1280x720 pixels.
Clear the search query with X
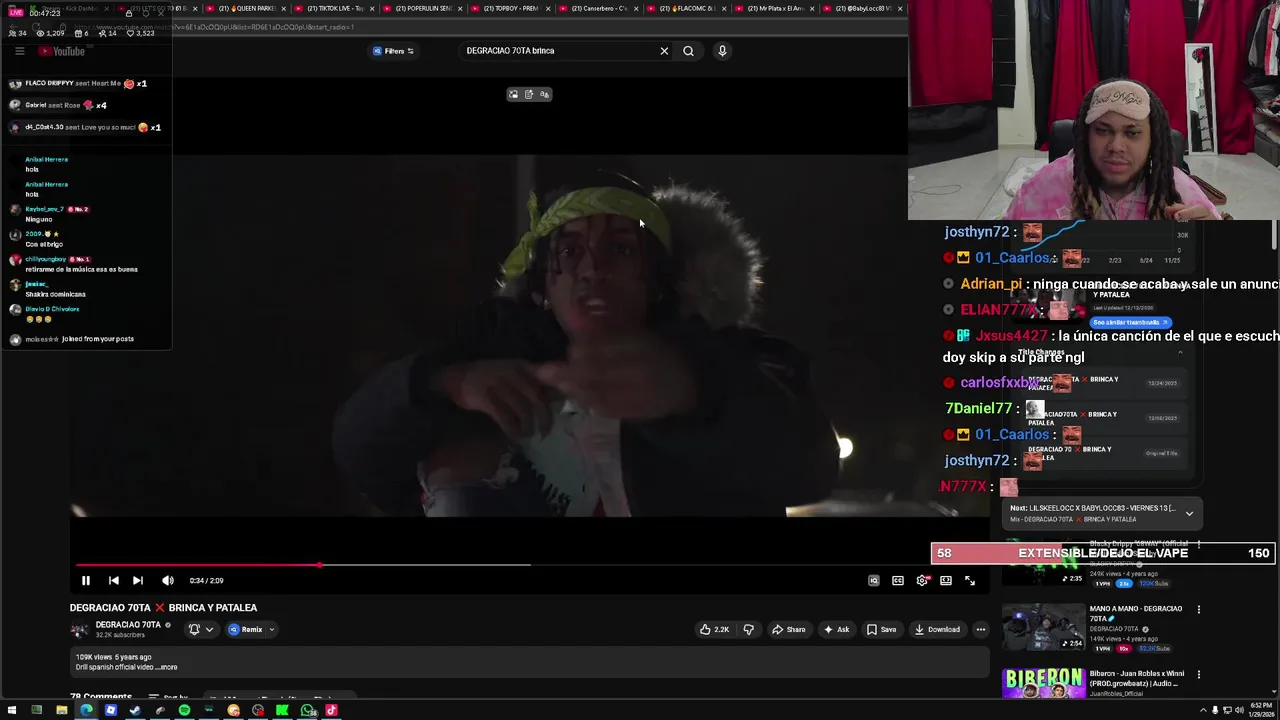tap(664, 51)
